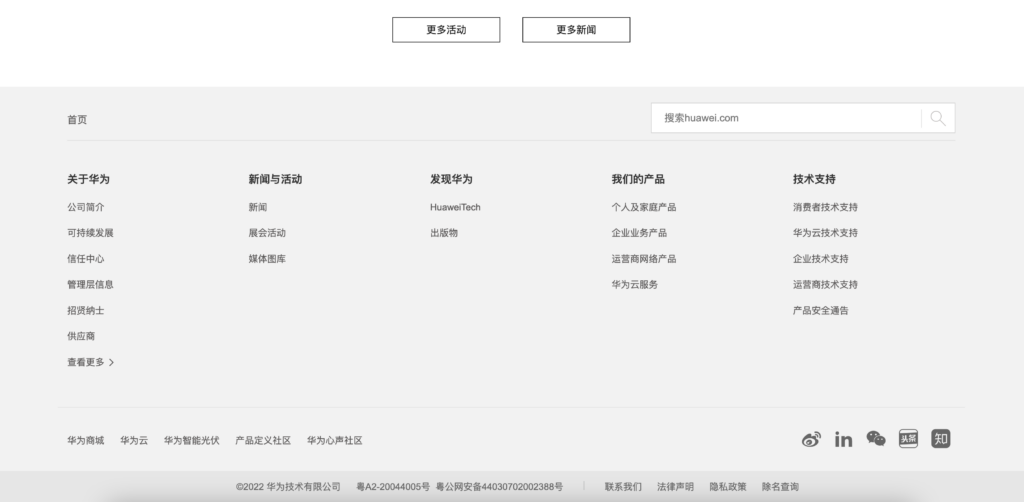
Task: Click the search magnifier icon
Action: click(937, 118)
